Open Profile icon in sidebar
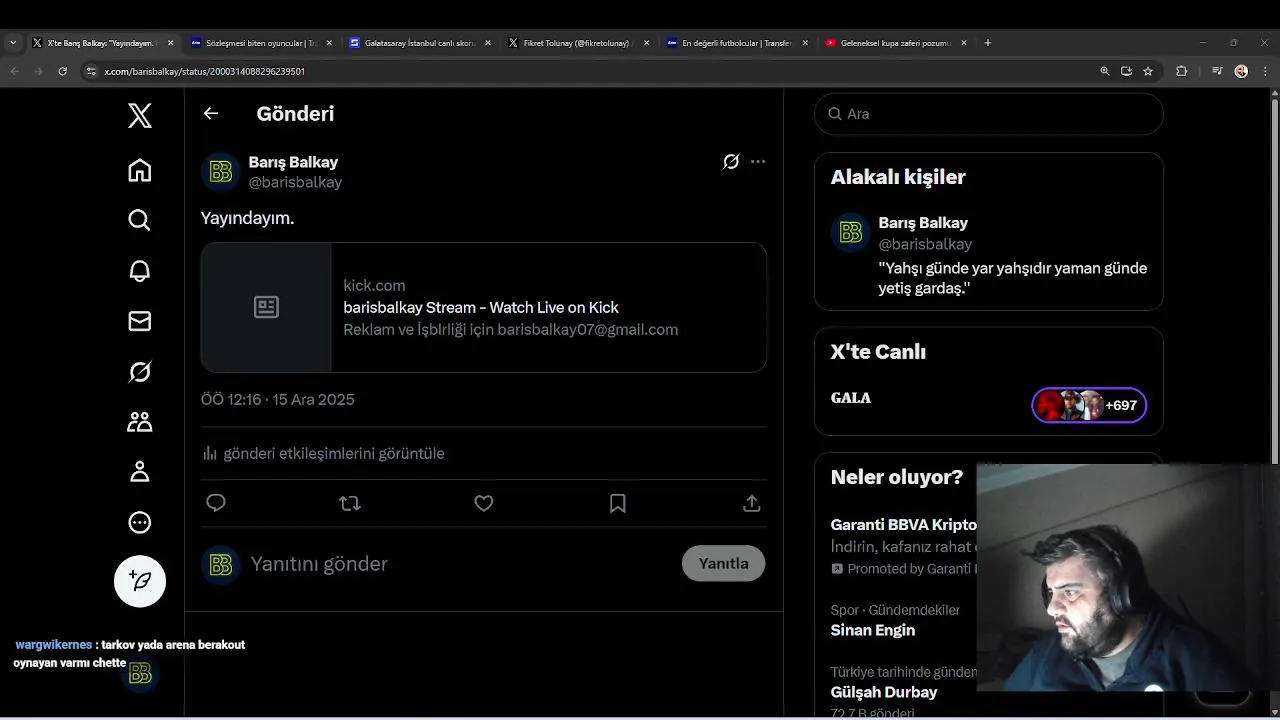The image size is (1280, 720). coord(140,472)
